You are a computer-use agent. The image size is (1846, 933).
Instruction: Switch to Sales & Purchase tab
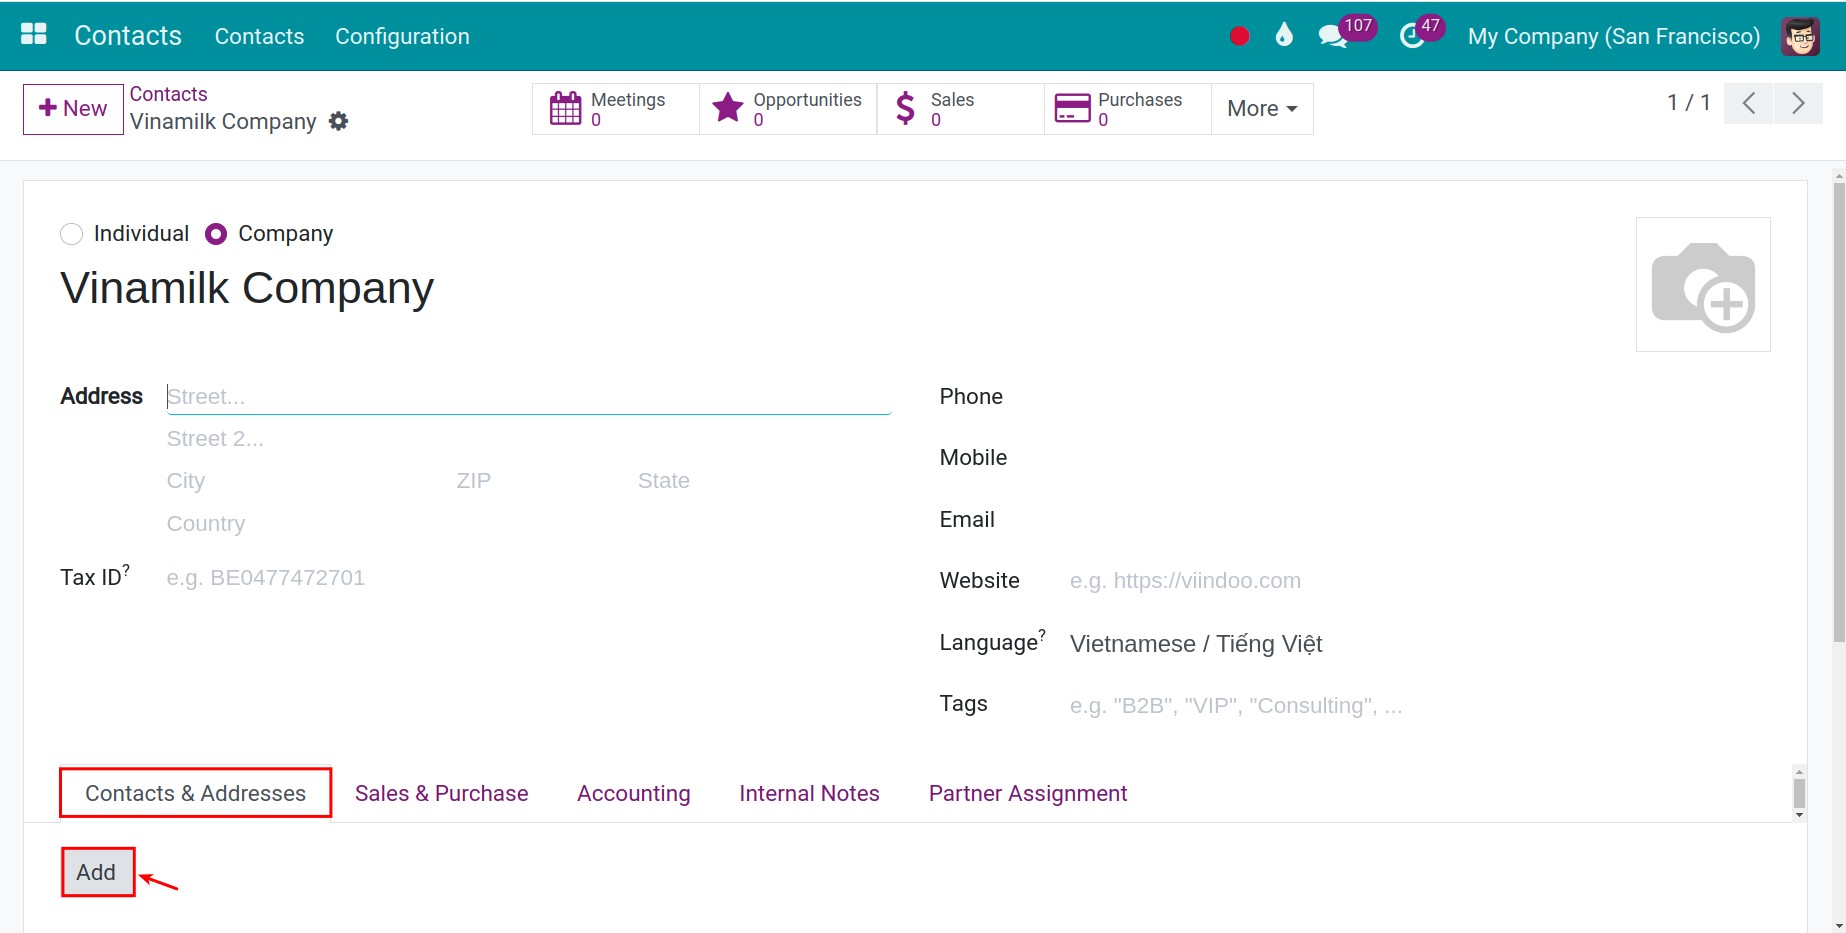441,793
